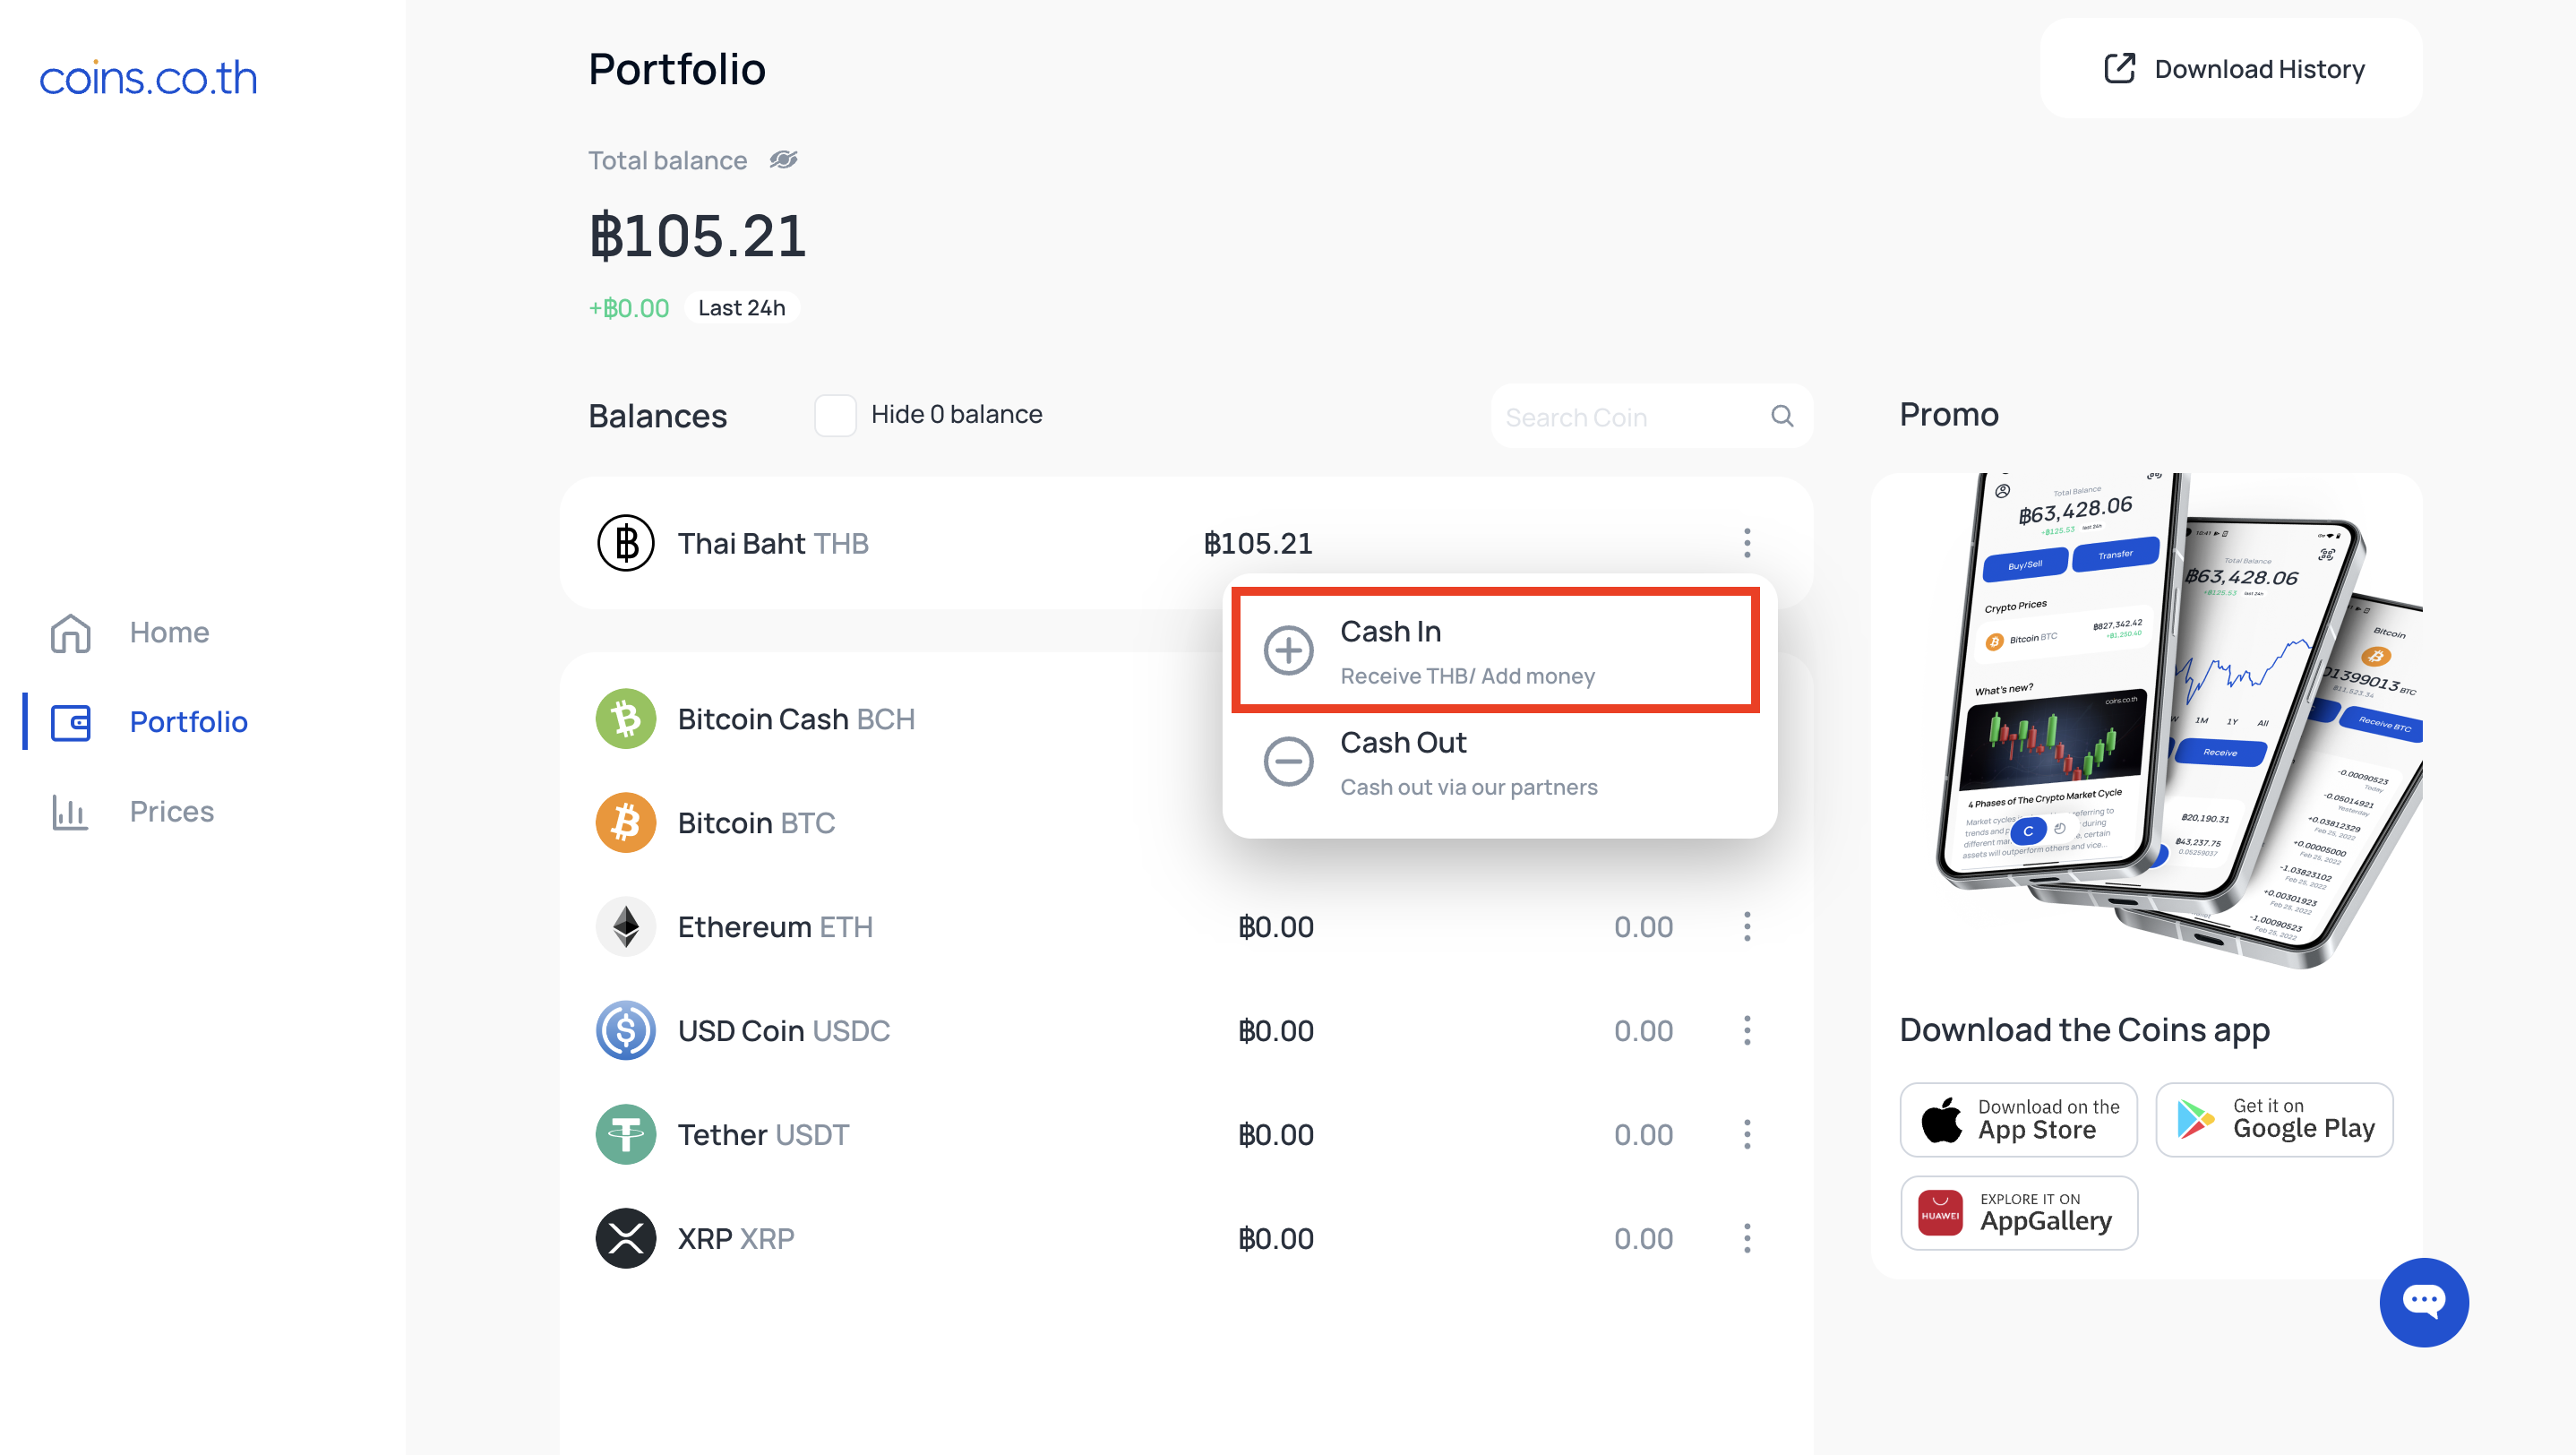Open the App Store download badge
Viewport: 2576px width, 1455px height.
(x=2019, y=1119)
